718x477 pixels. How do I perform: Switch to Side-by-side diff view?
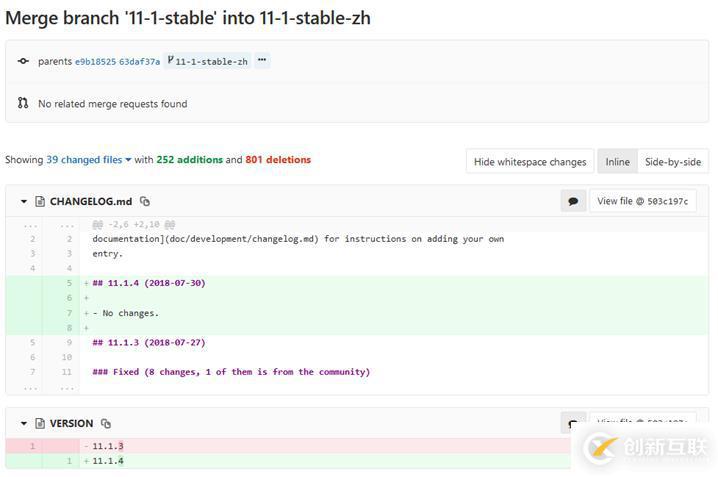672,162
